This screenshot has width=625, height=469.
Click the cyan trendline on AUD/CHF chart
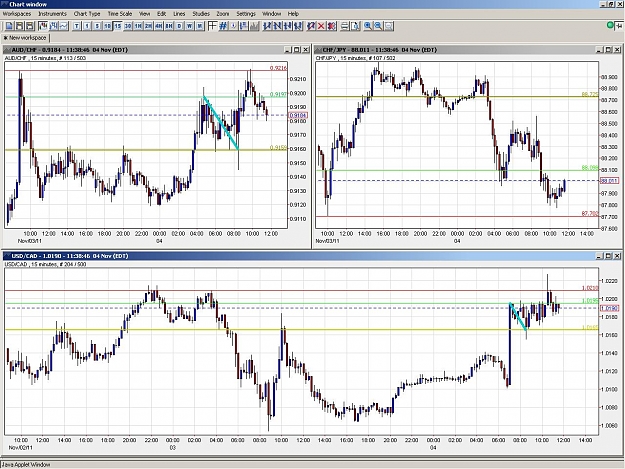coord(221,123)
